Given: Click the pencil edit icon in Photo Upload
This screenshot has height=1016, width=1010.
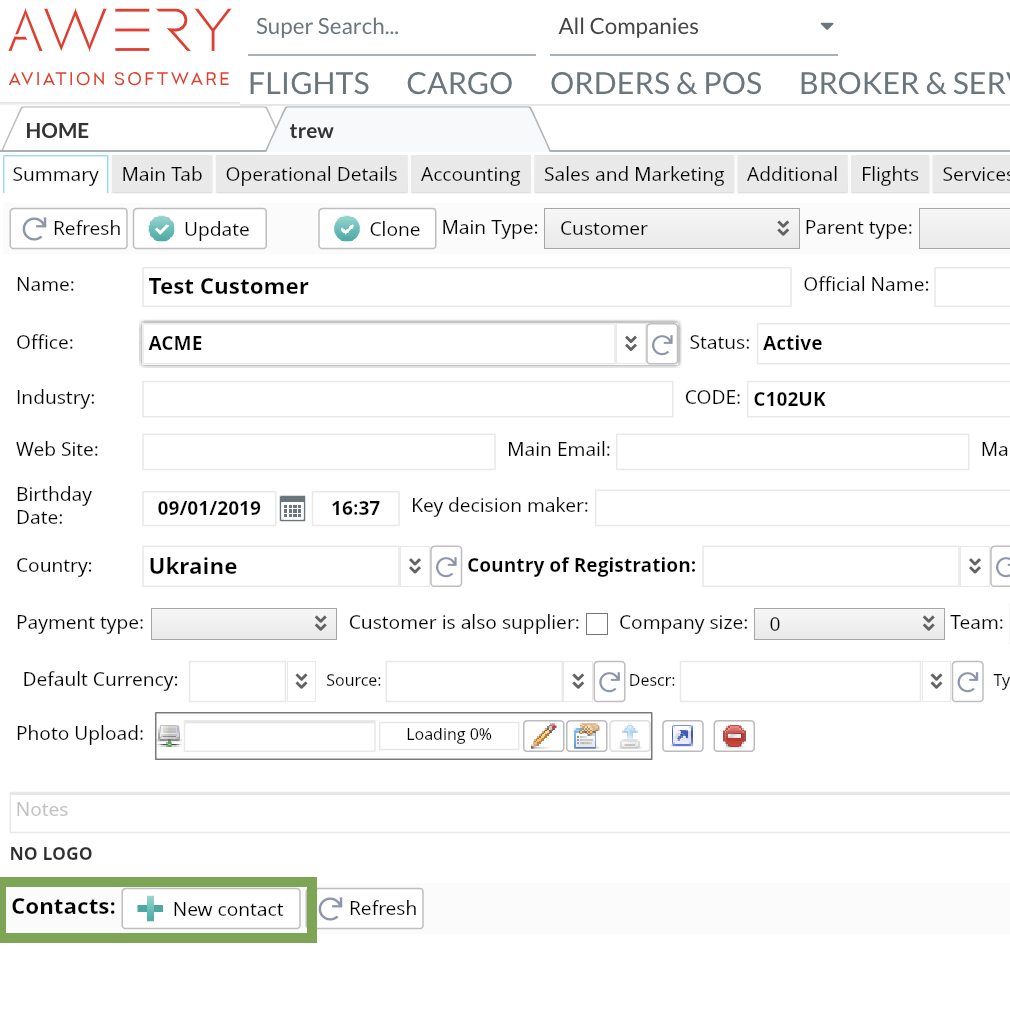Looking at the screenshot, I should [544, 736].
